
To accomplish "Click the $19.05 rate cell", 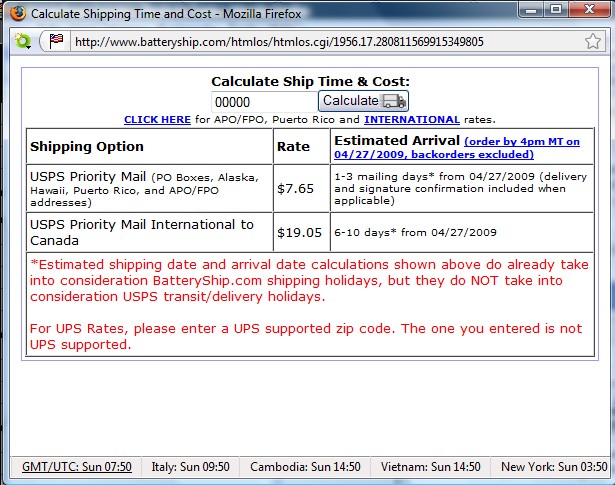I will pyautogui.click(x=301, y=232).
